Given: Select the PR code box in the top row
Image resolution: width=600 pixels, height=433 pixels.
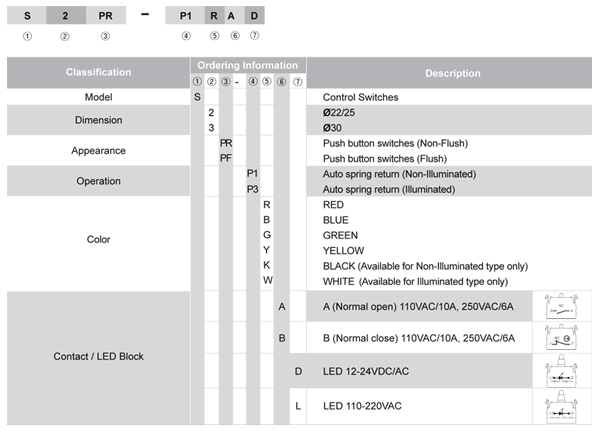Looking at the screenshot, I should click(106, 15).
